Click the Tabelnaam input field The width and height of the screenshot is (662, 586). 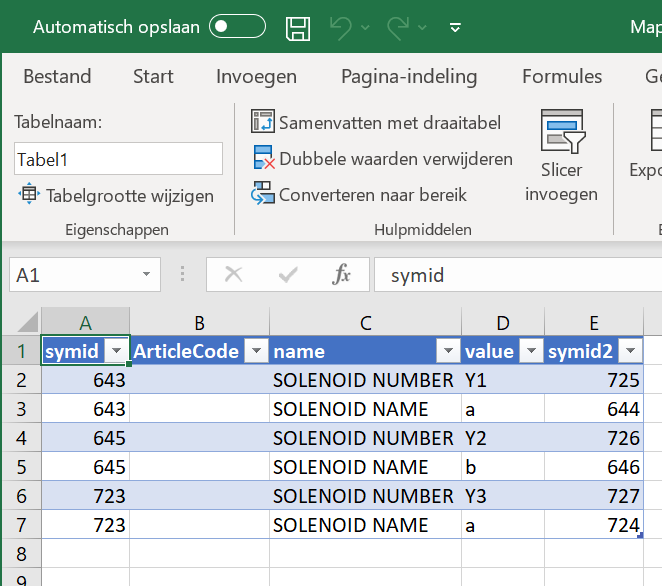(x=118, y=159)
